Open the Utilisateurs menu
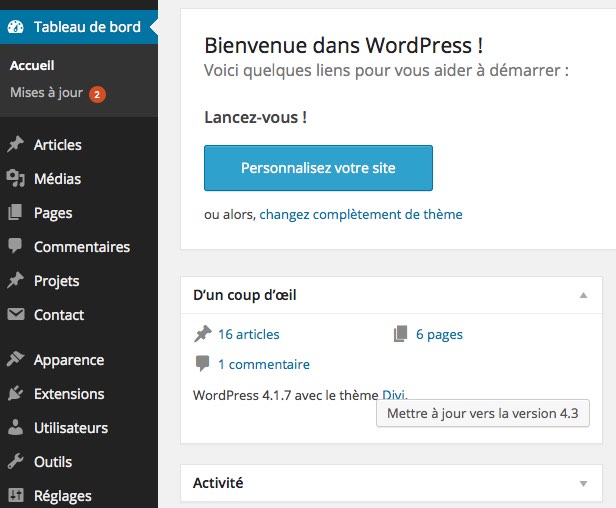 (79, 428)
